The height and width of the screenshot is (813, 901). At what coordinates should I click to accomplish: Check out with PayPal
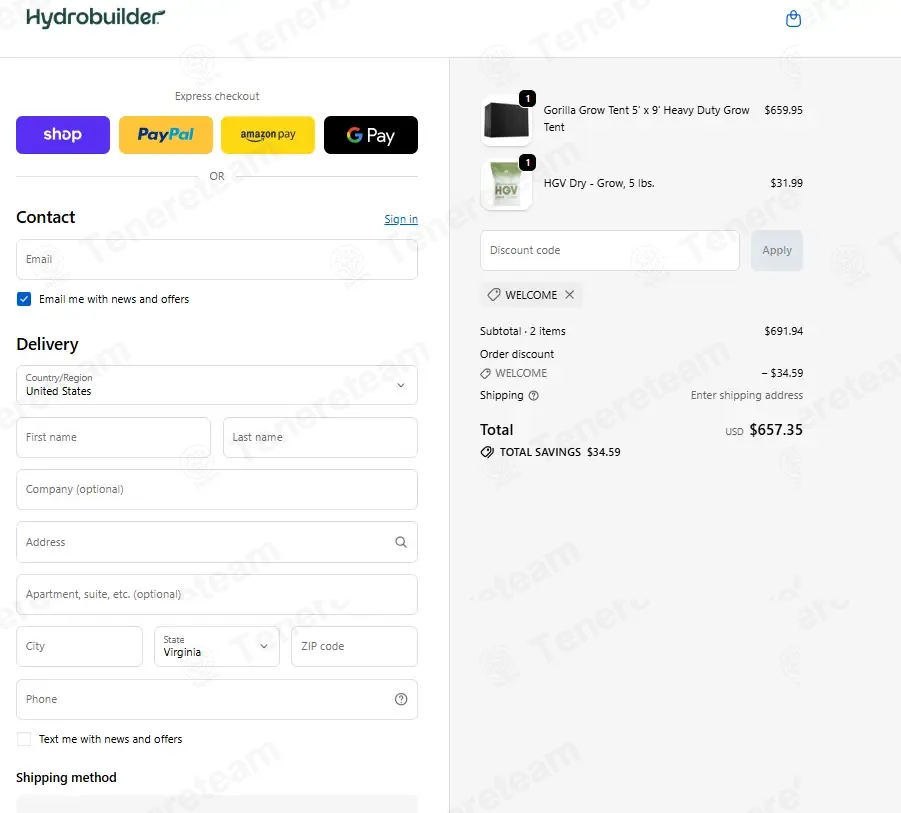(x=165, y=135)
